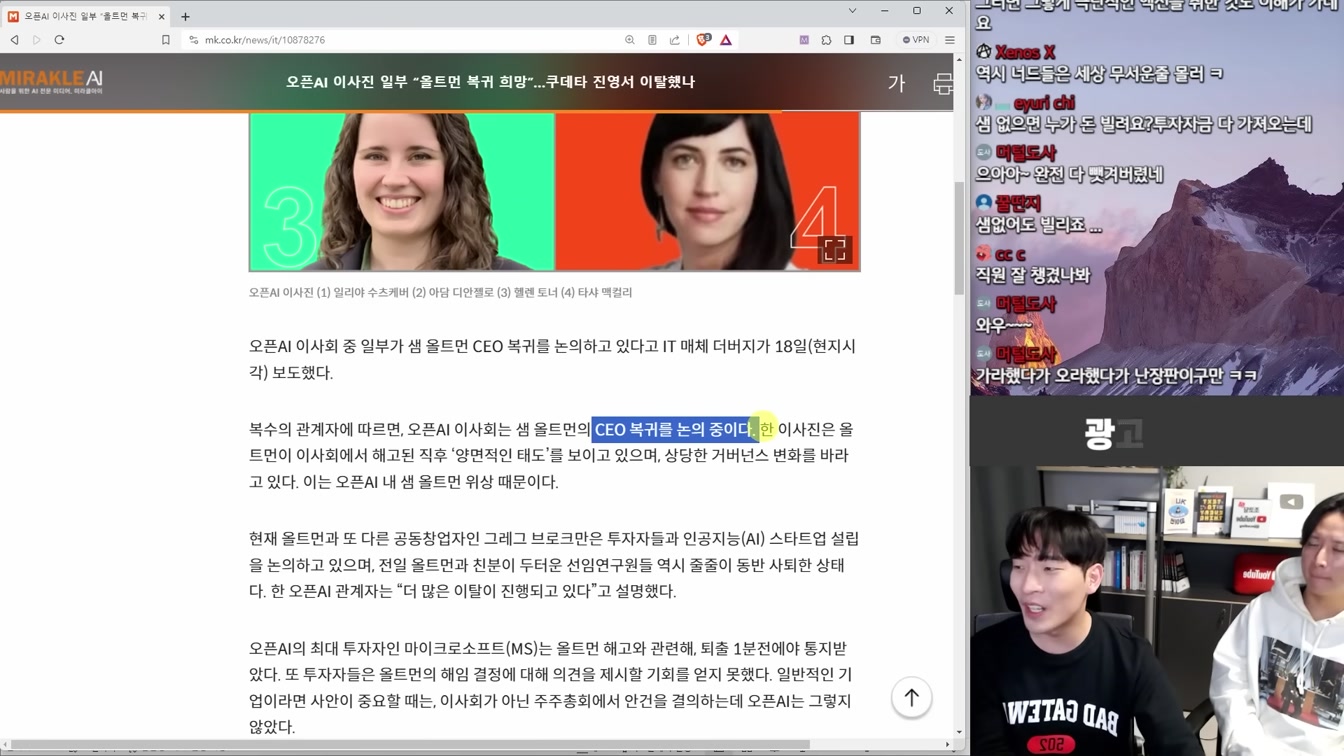Click paragraph starting 현재 올트먼과 또 다른 공동창업자인

(x=554, y=565)
